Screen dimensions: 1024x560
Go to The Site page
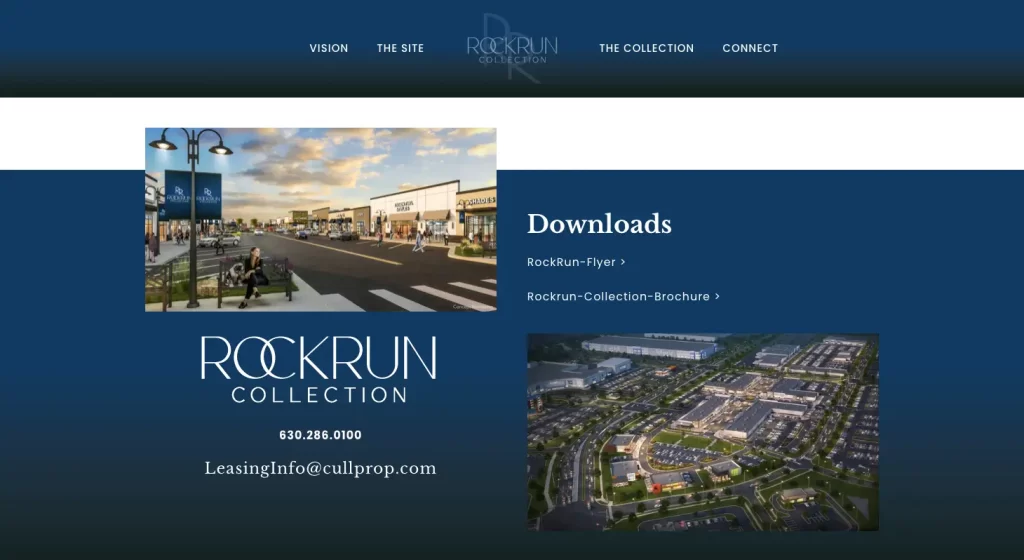coord(400,48)
